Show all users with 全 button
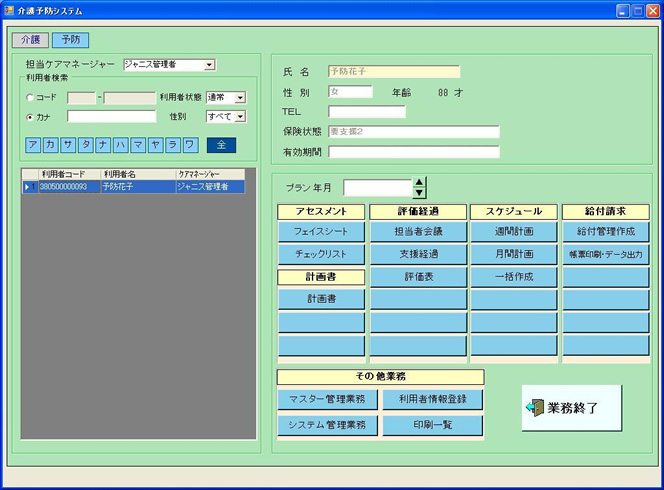Screen dimensions: 664x490 221,145
